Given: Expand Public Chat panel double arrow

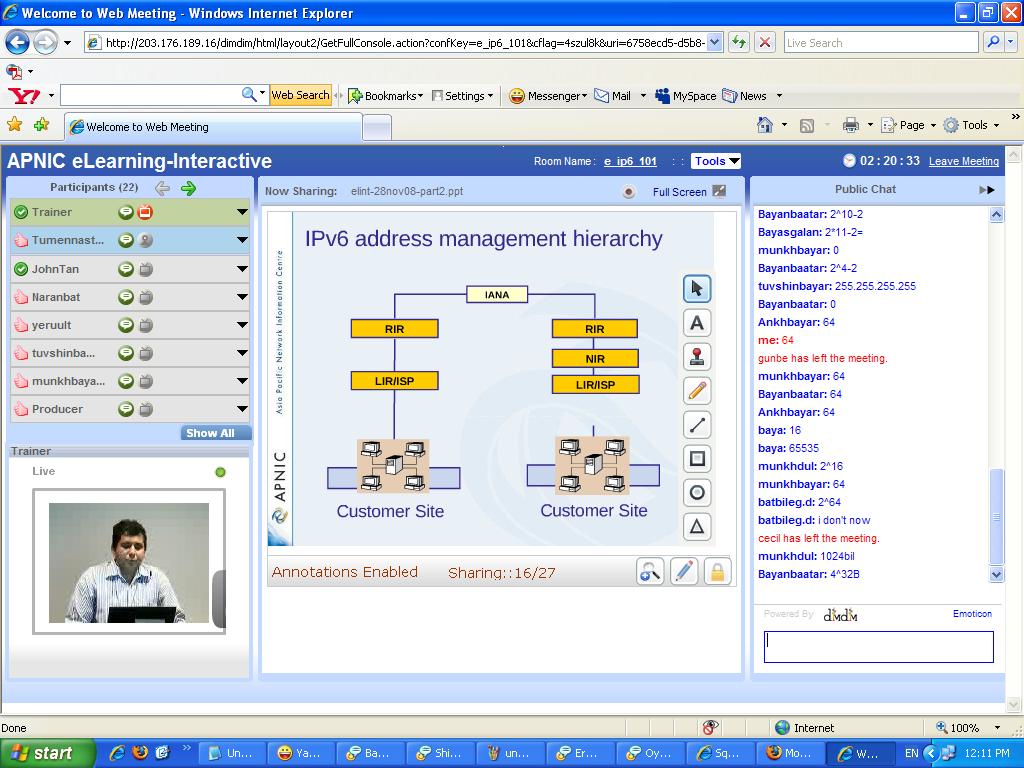Looking at the screenshot, I should pos(986,190).
